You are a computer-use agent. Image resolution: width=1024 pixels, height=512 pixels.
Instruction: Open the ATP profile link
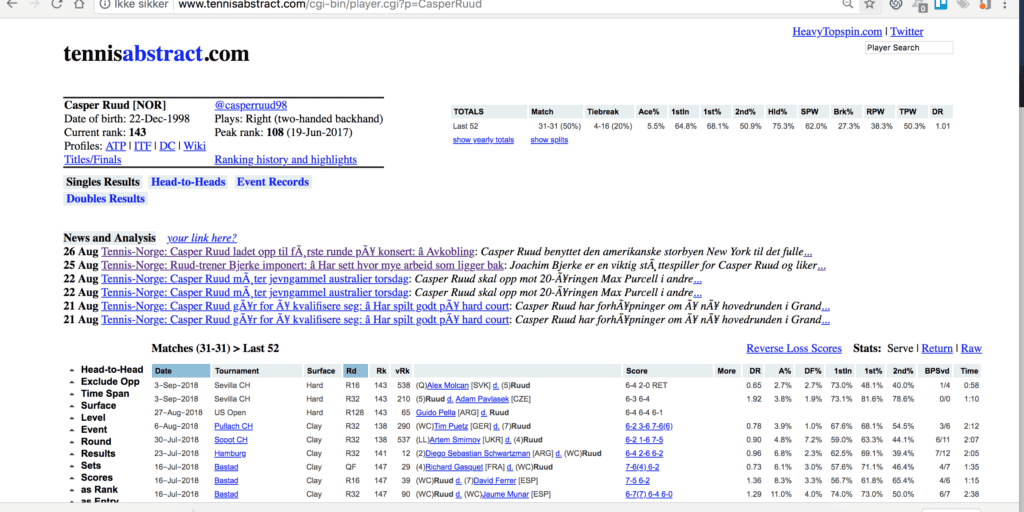pyautogui.click(x=116, y=146)
